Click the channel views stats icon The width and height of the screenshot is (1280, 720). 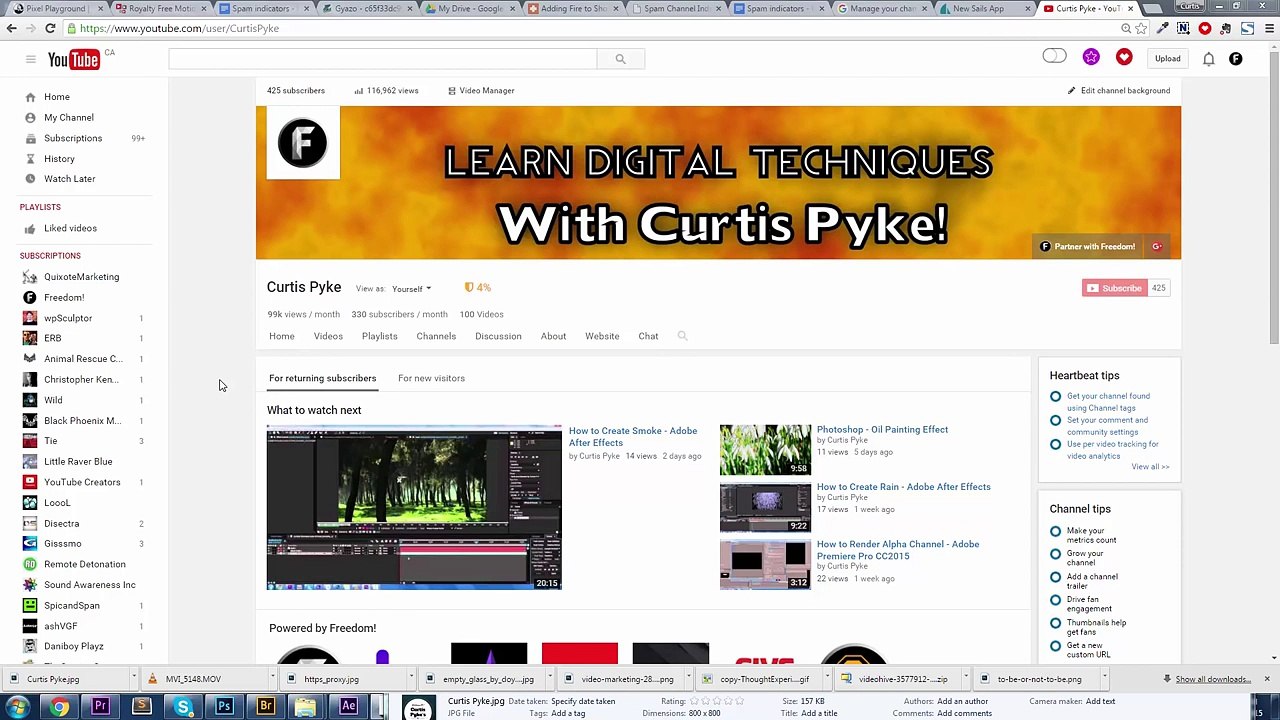(x=358, y=91)
